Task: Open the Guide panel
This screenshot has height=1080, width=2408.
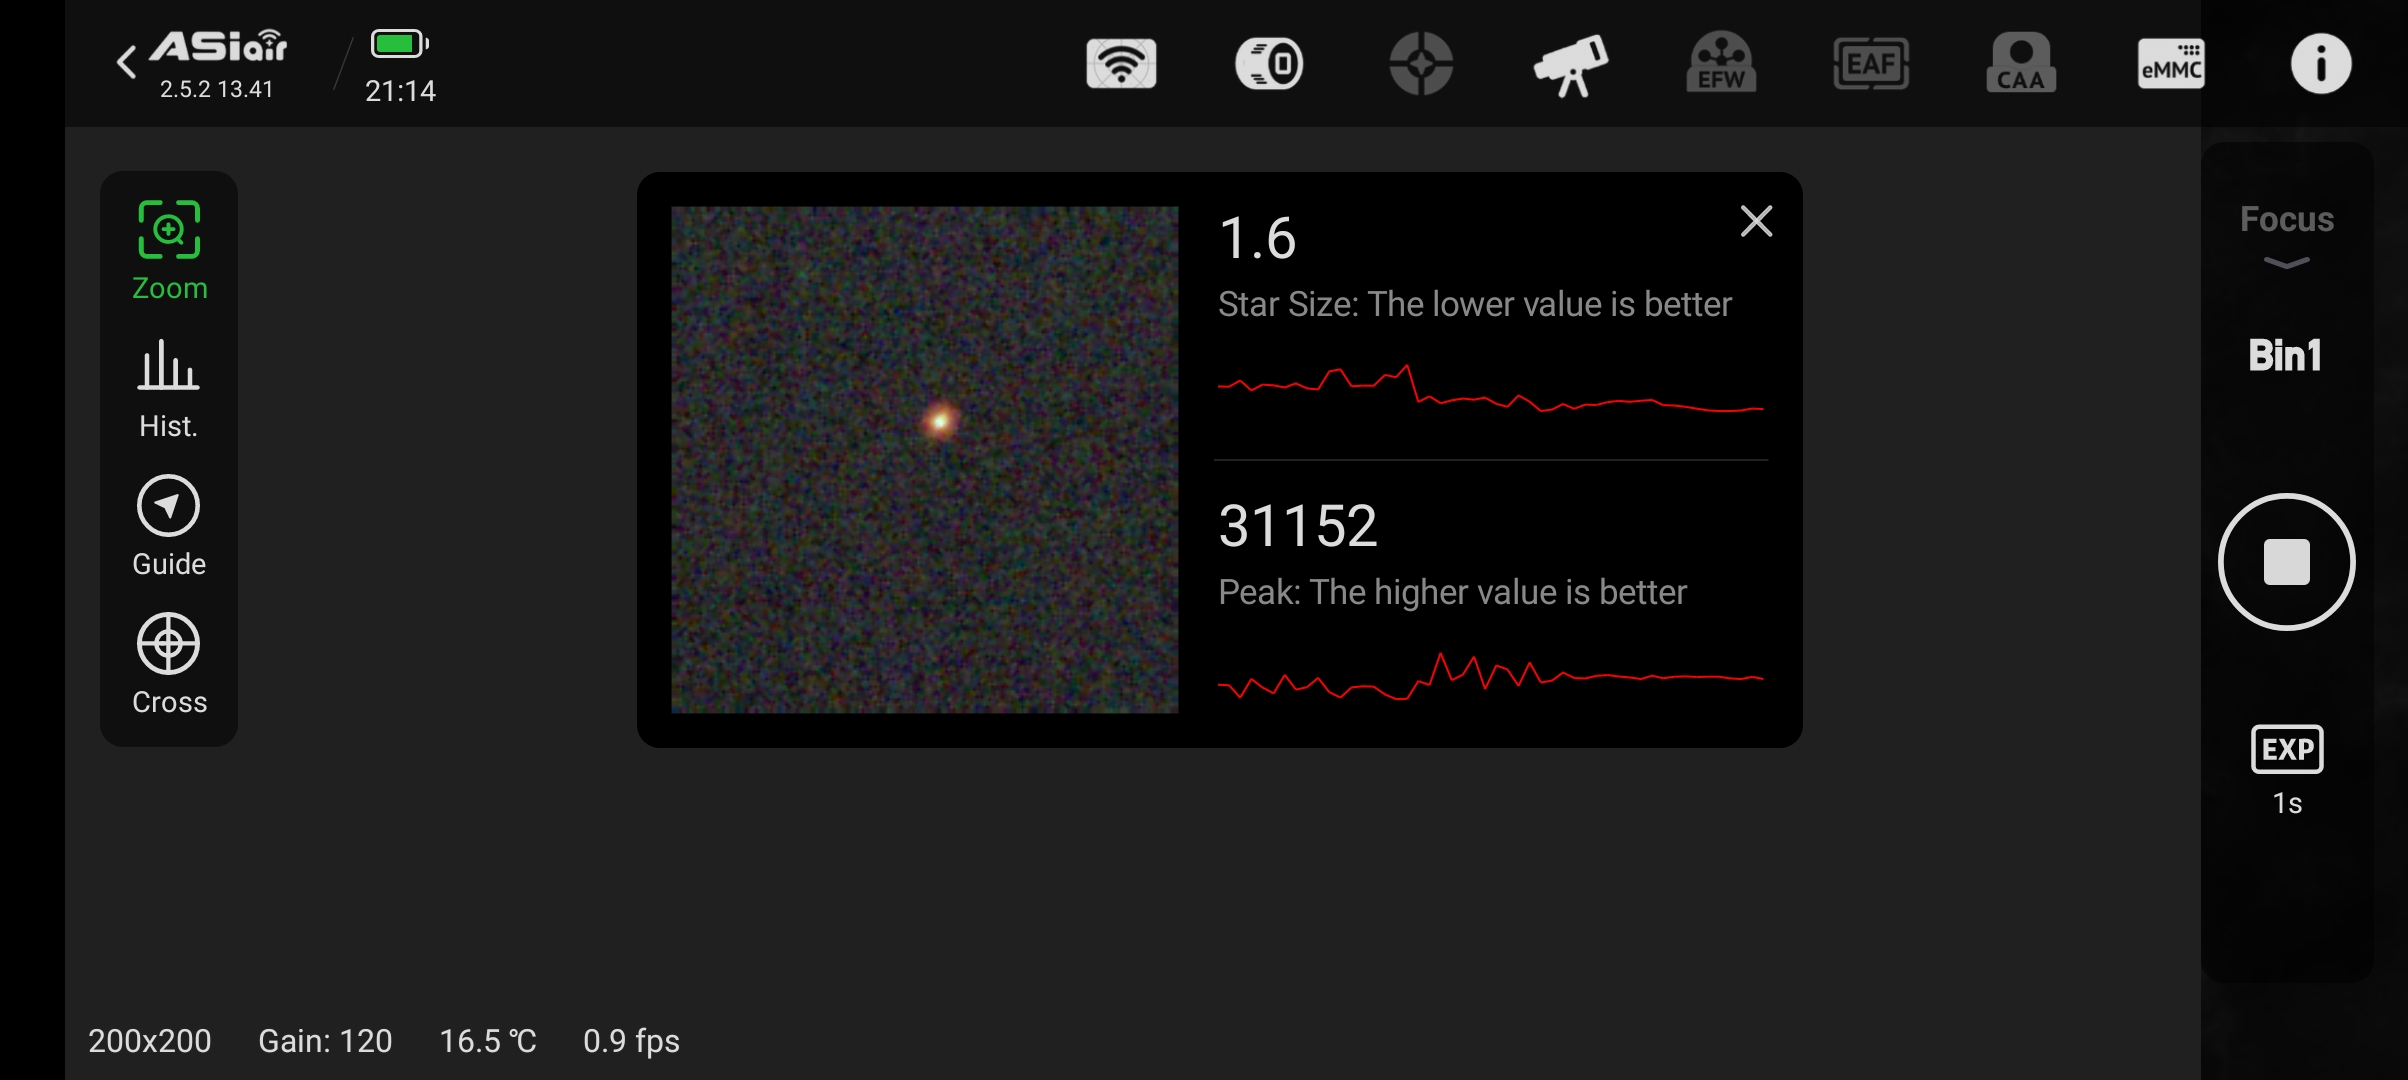Action: (x=169, y=526)
